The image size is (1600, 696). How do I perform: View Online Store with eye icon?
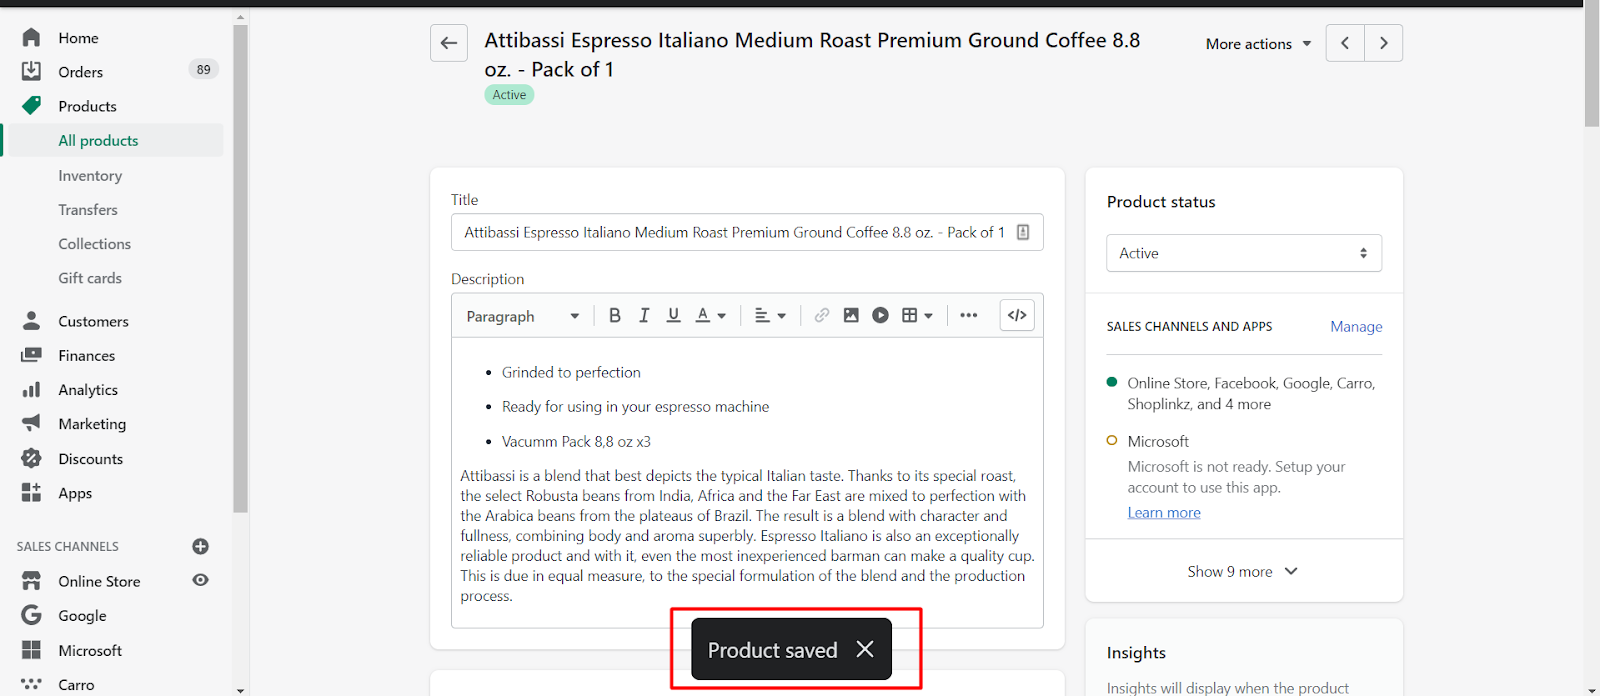200,580
